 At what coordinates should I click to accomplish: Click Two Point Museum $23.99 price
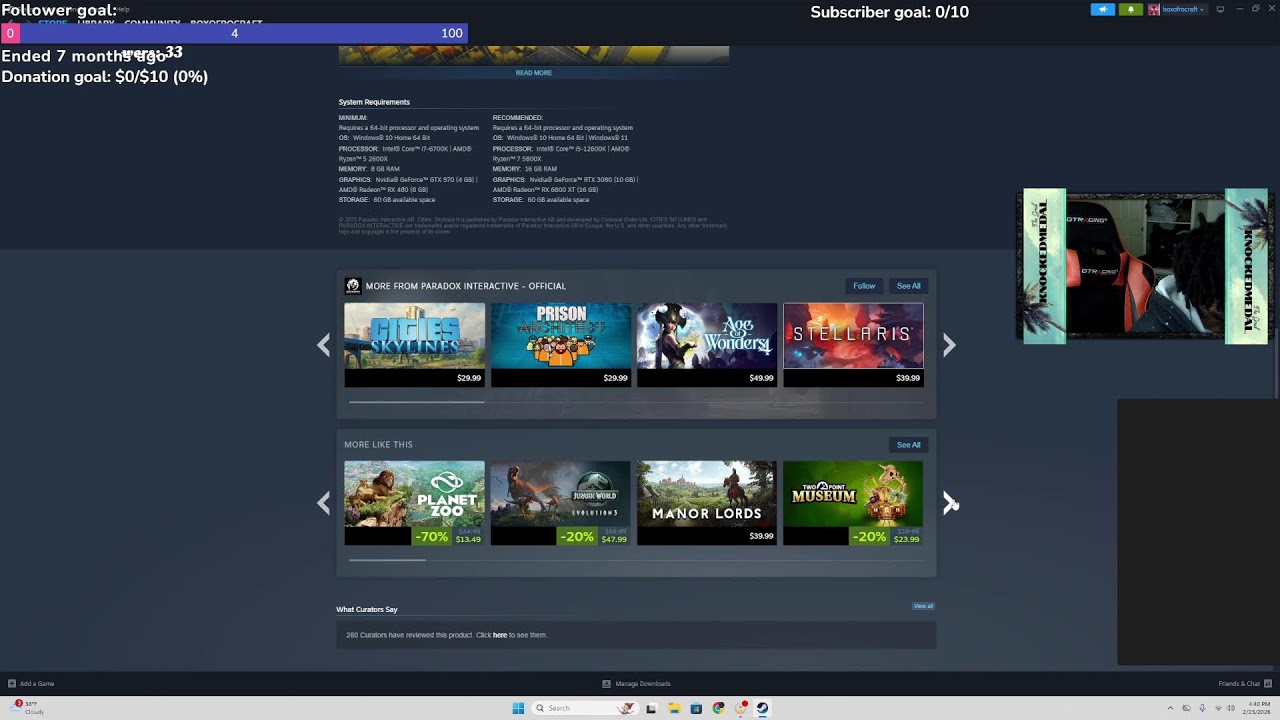coord(906,540)
